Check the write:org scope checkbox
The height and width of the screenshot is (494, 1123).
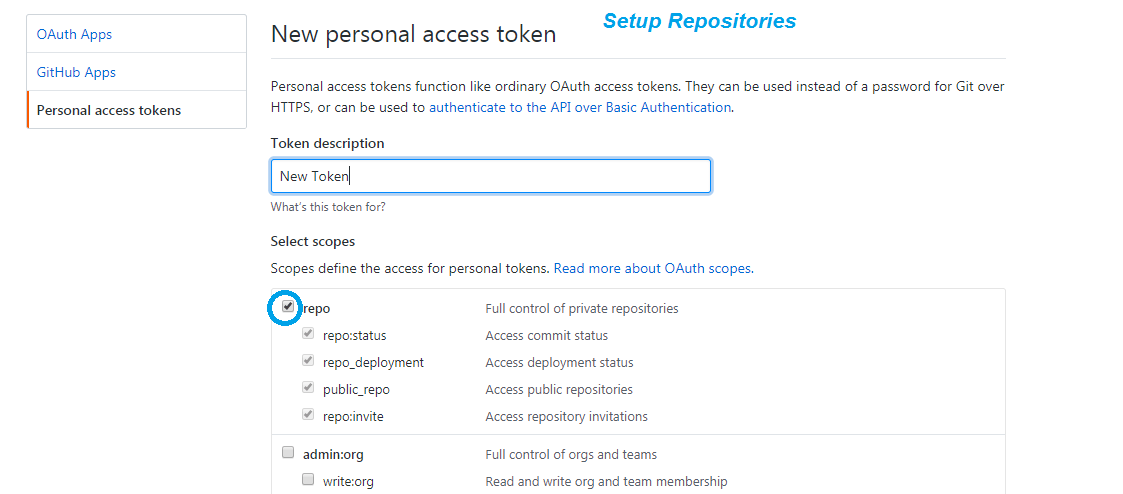coord(308,480)
